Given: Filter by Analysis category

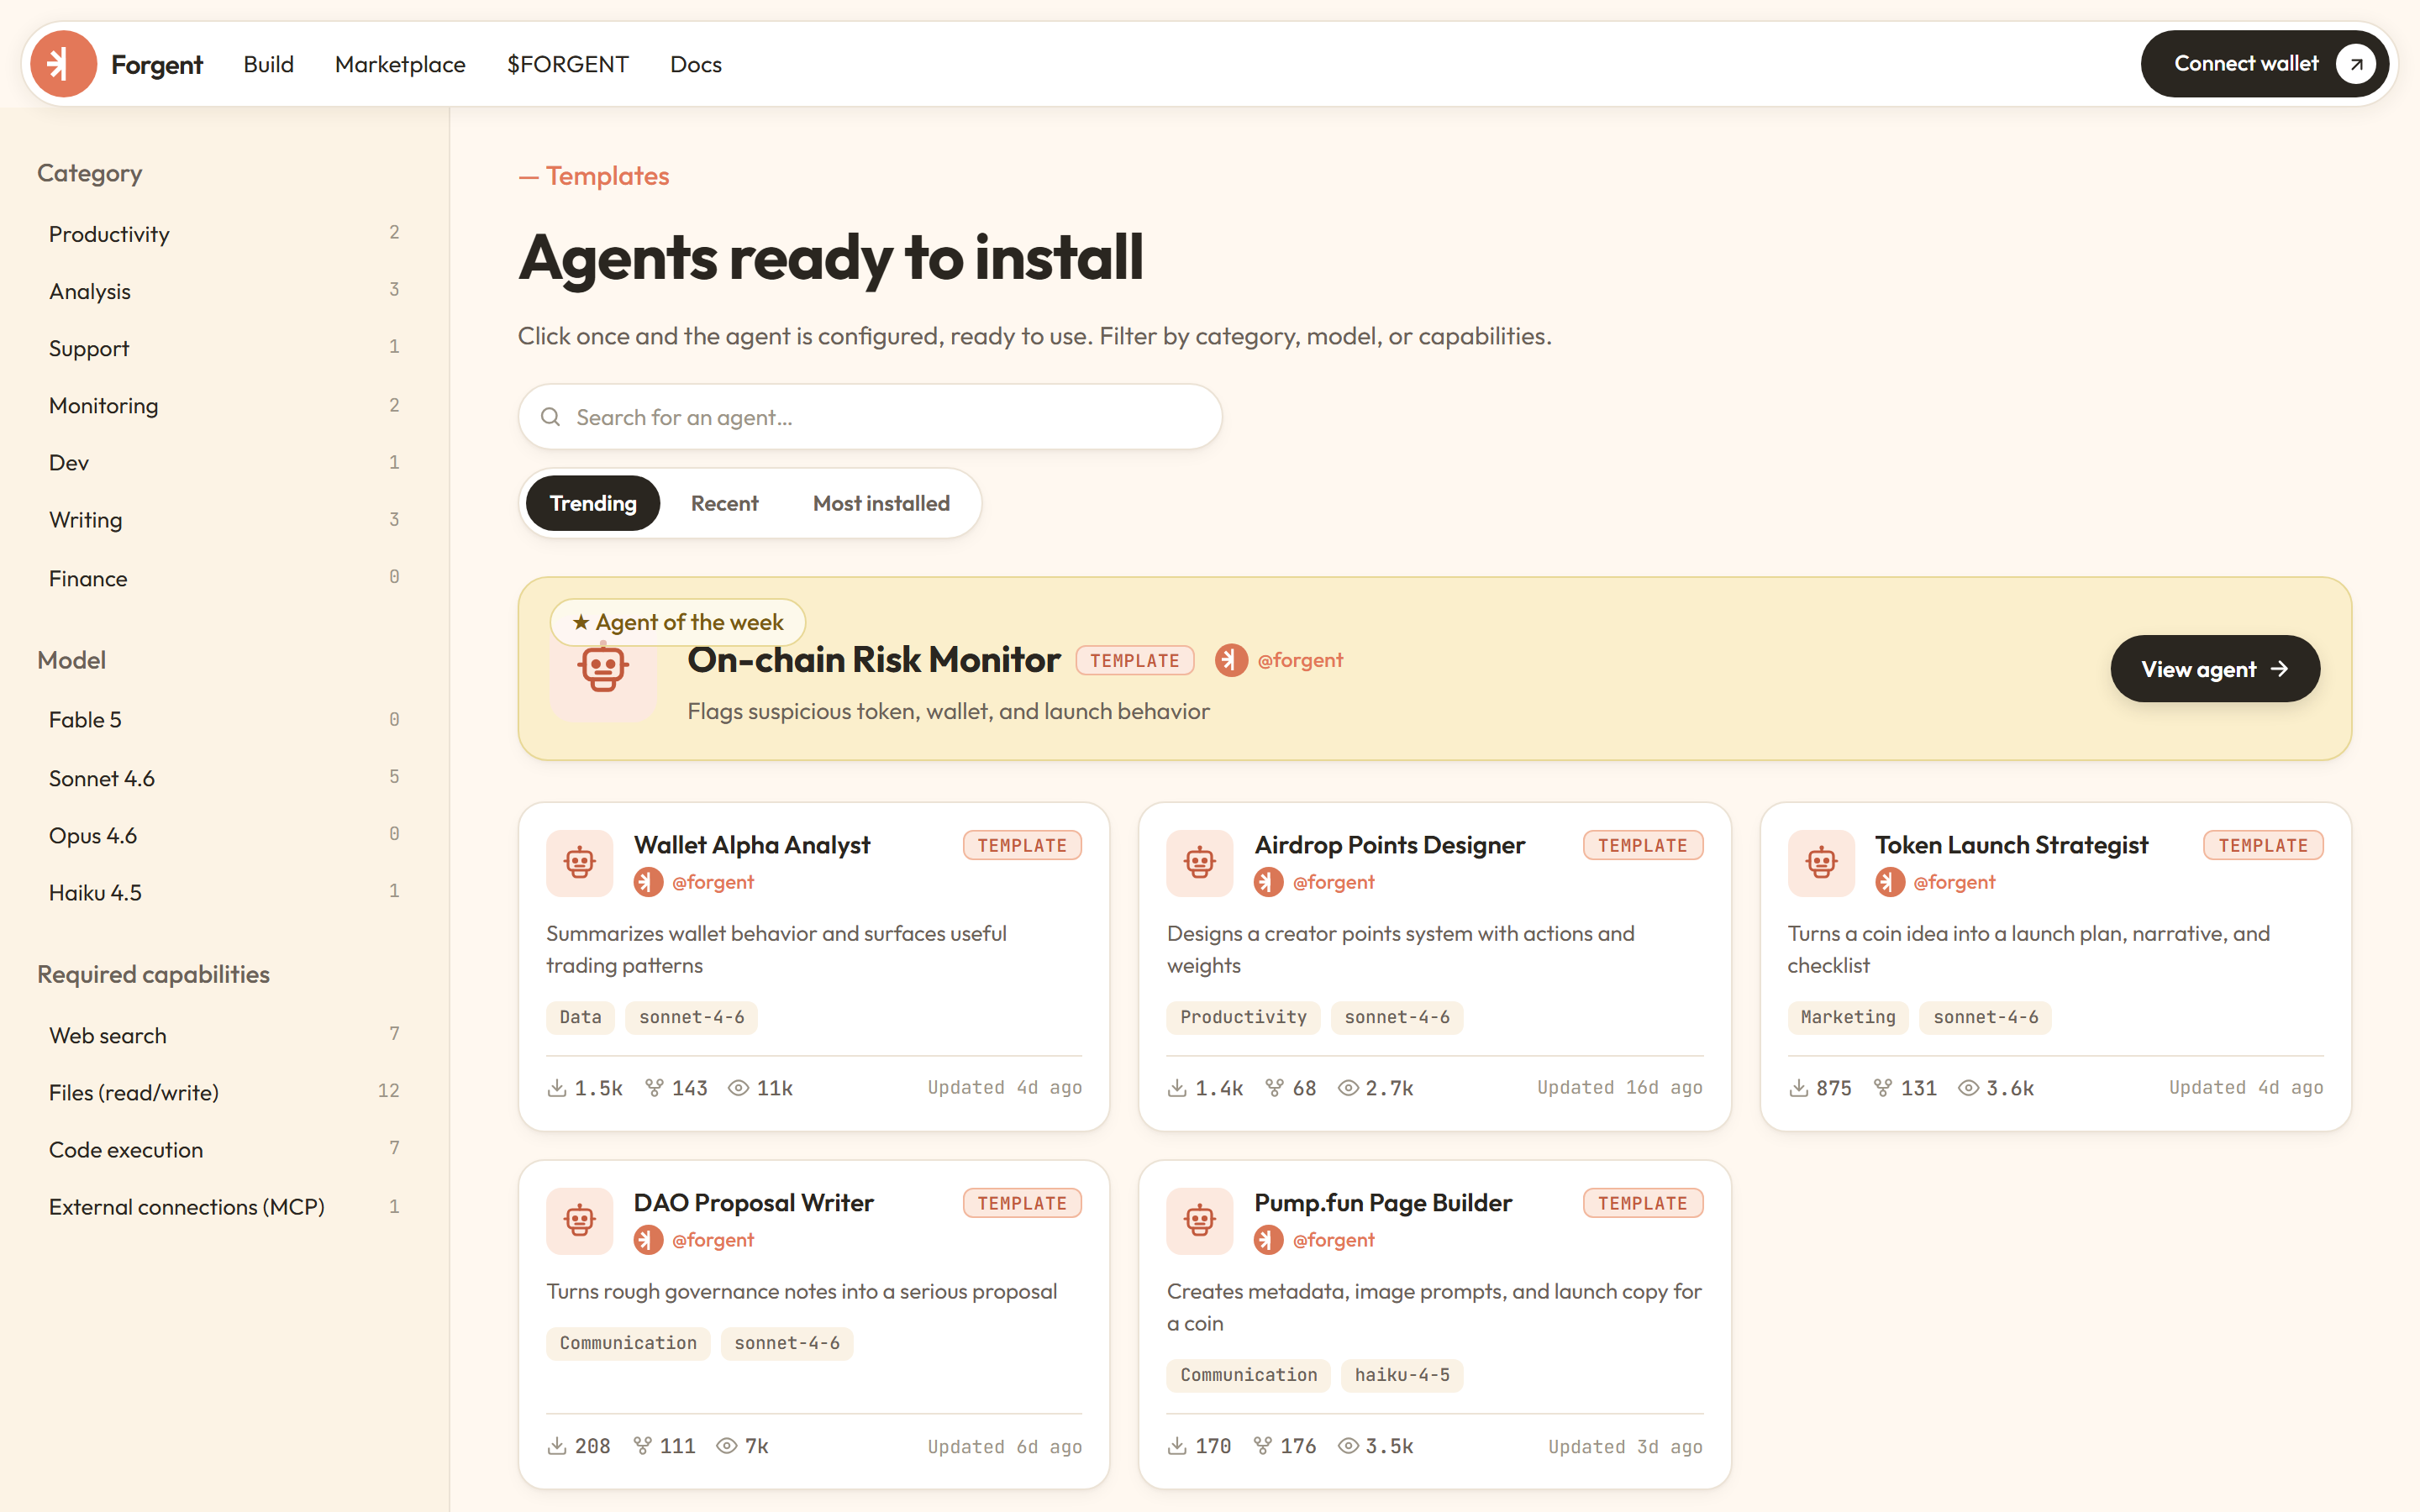Looking at the screenshot, I should 224,291.
